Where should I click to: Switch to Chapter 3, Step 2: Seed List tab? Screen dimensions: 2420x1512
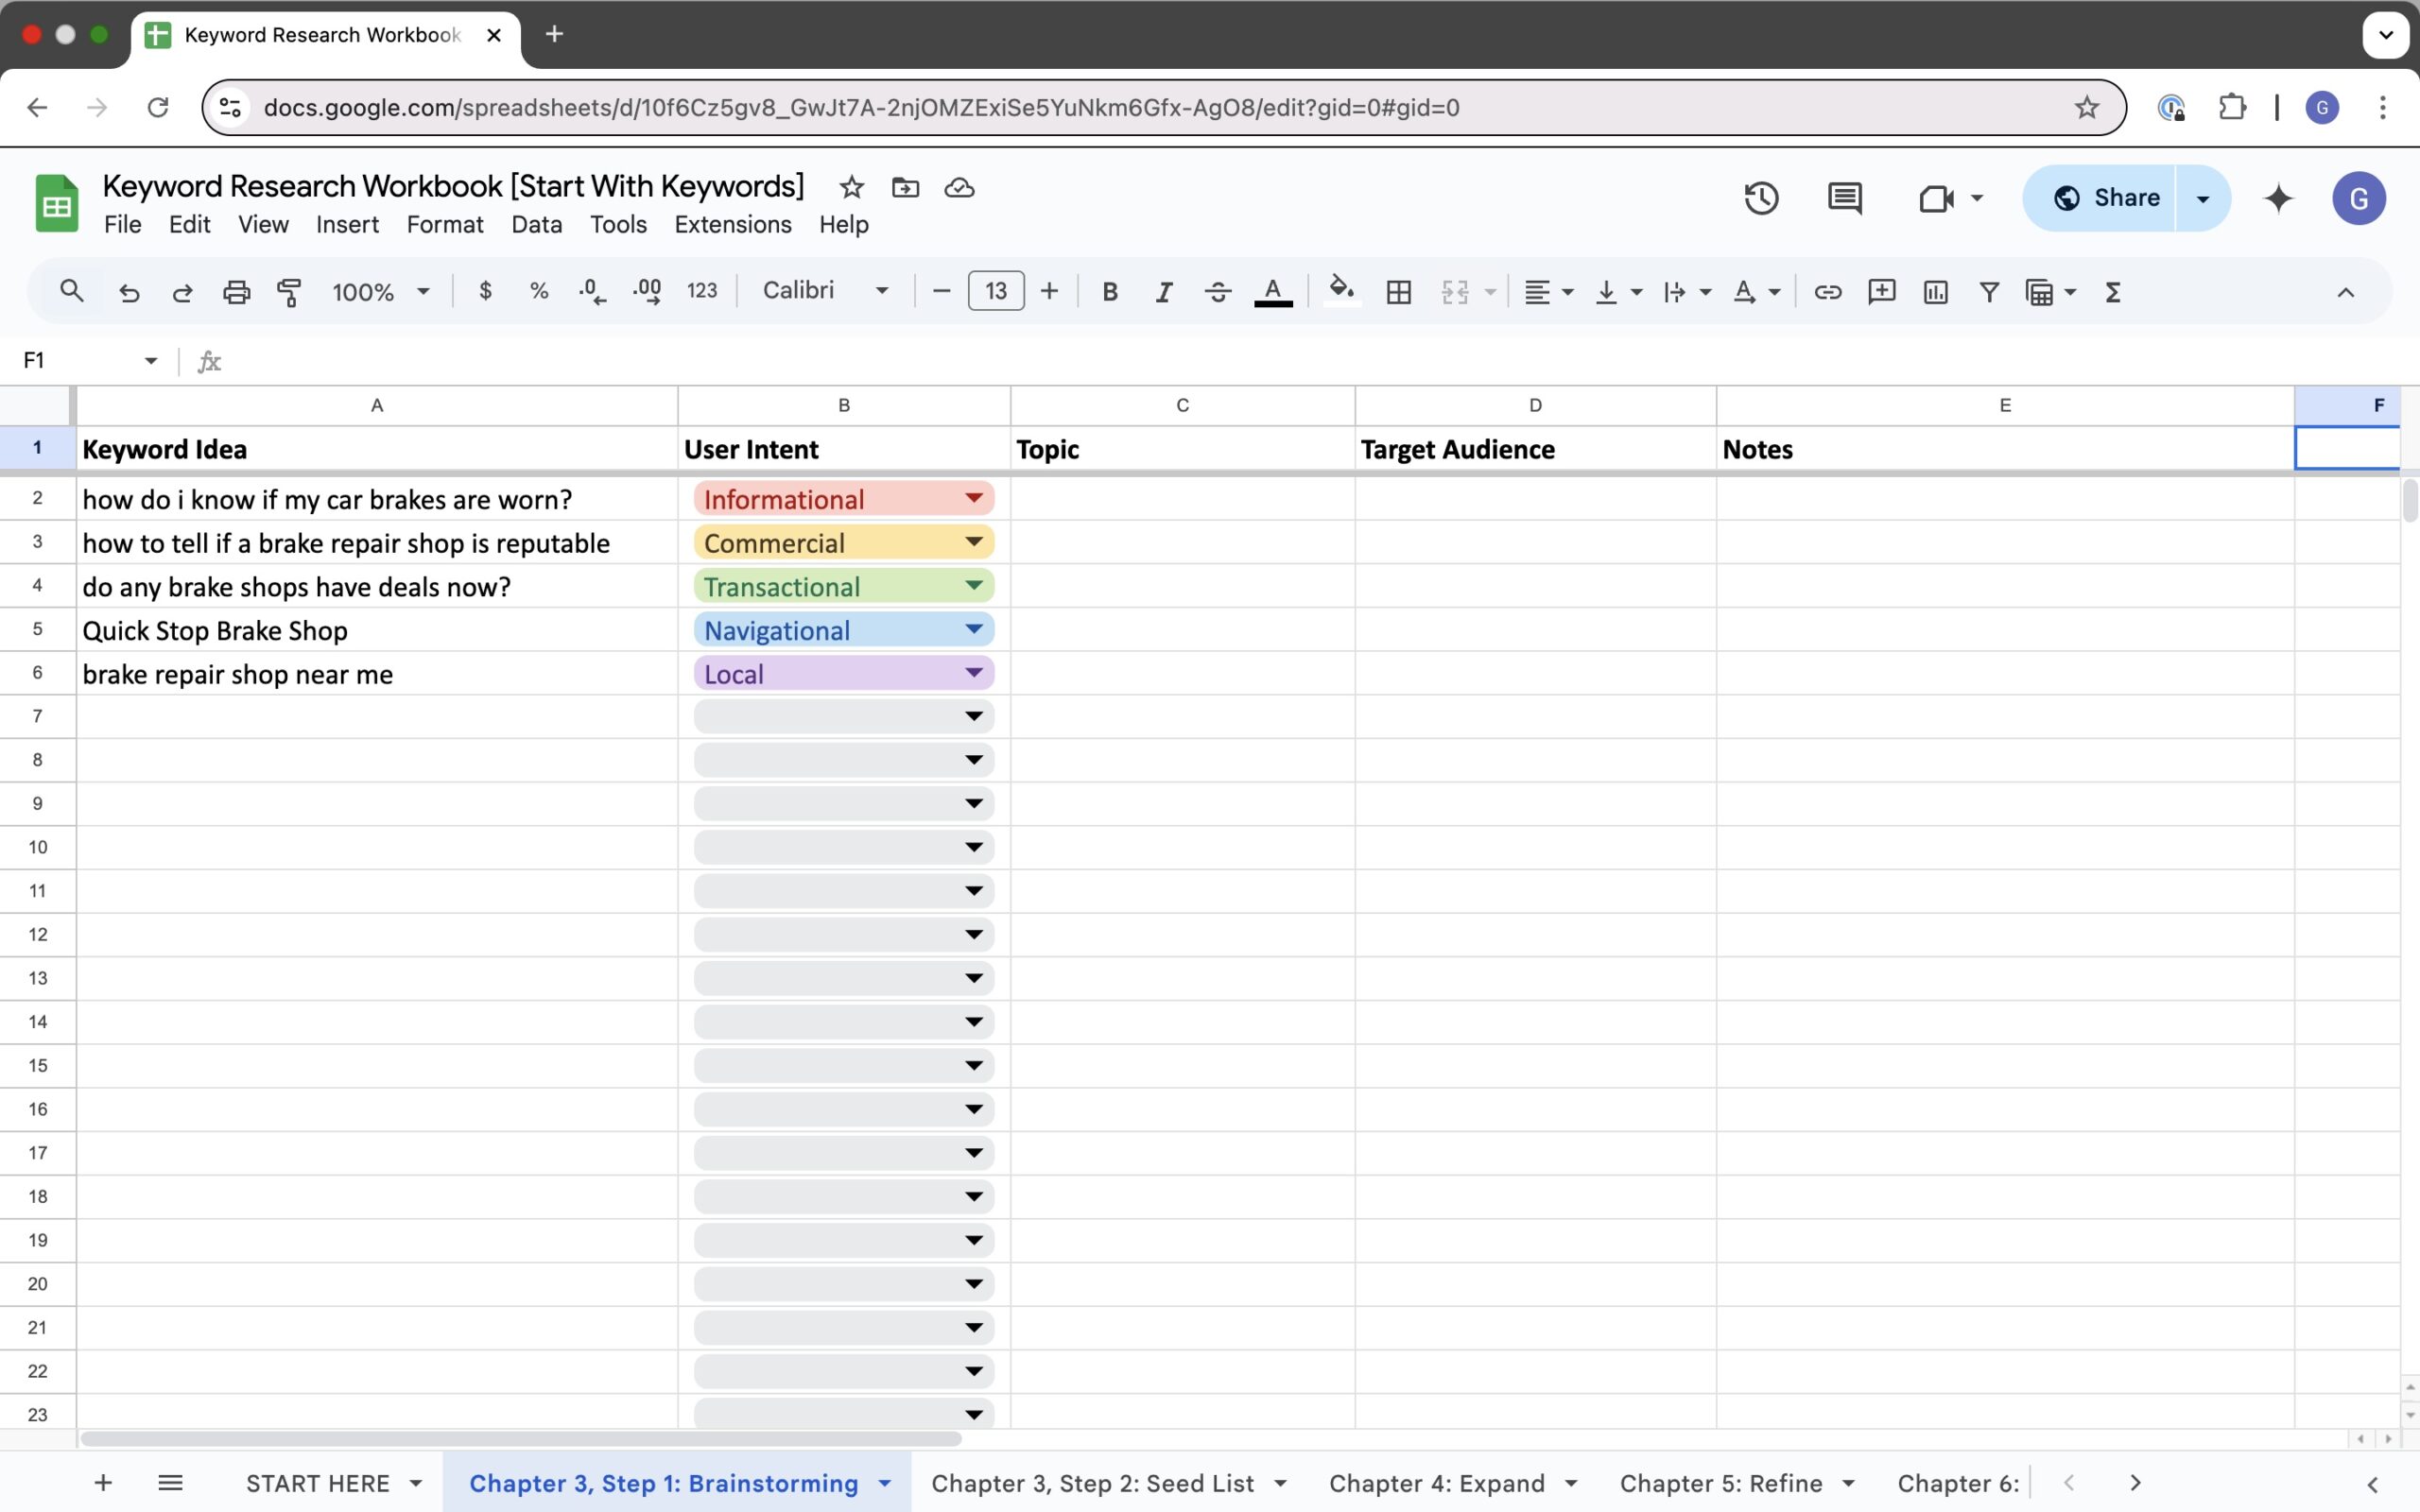[1092, 1483]
